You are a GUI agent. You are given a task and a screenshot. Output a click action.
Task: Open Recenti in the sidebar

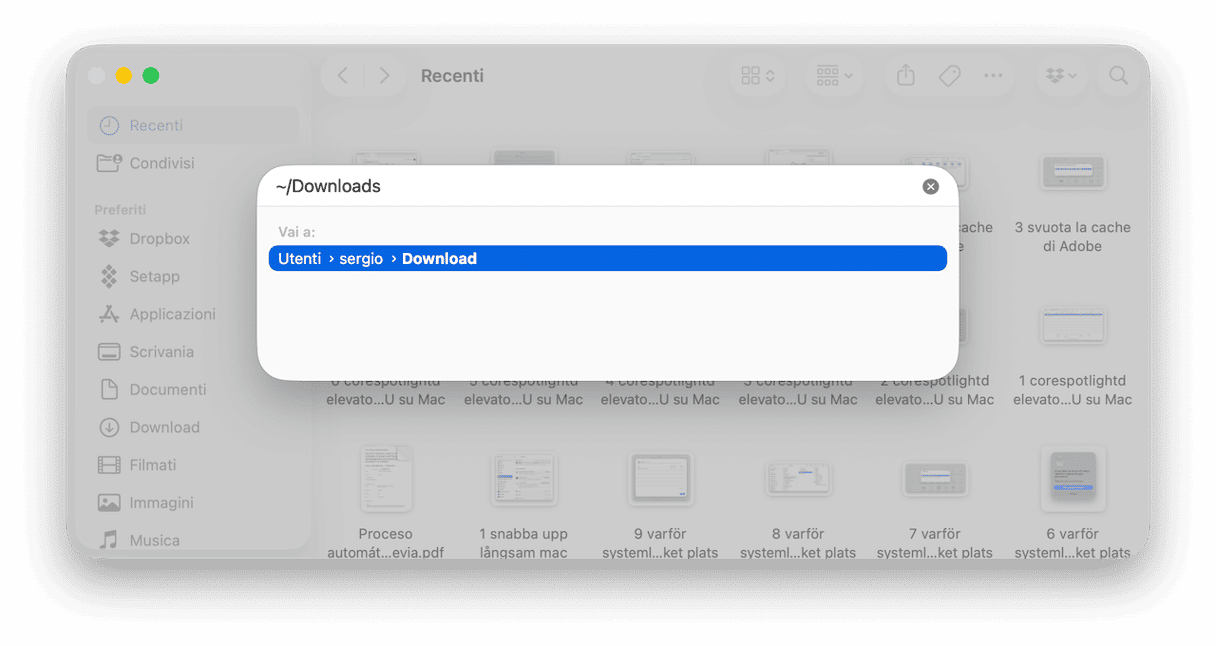193,125
